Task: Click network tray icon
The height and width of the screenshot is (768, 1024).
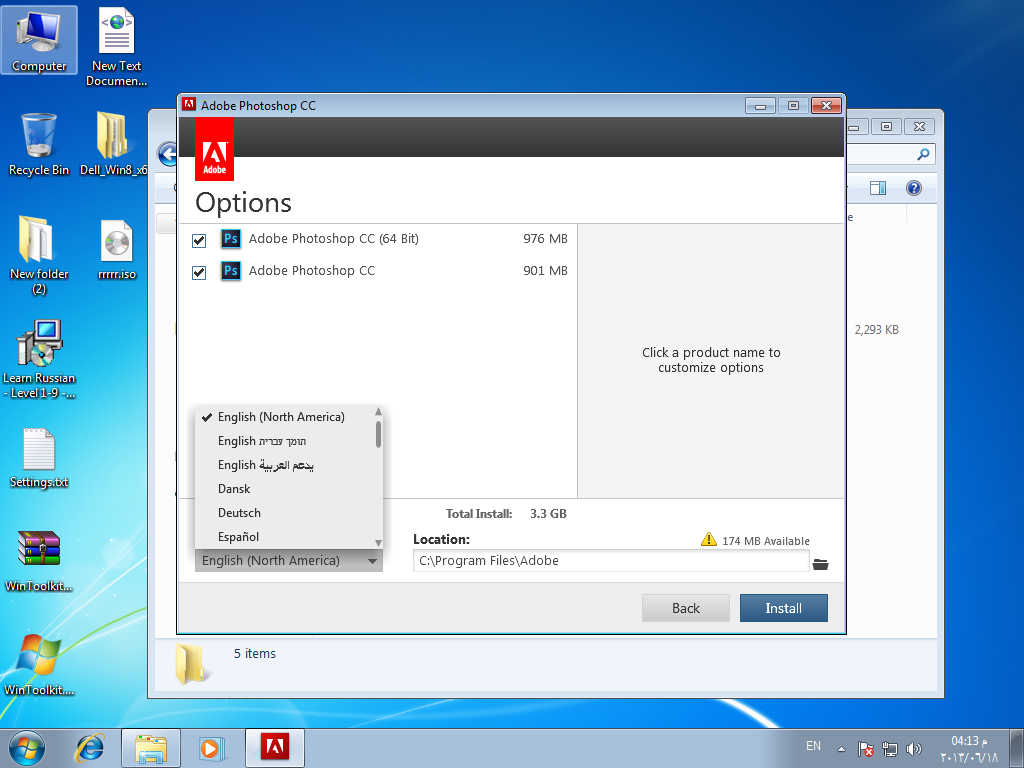Action: (889, 748)
